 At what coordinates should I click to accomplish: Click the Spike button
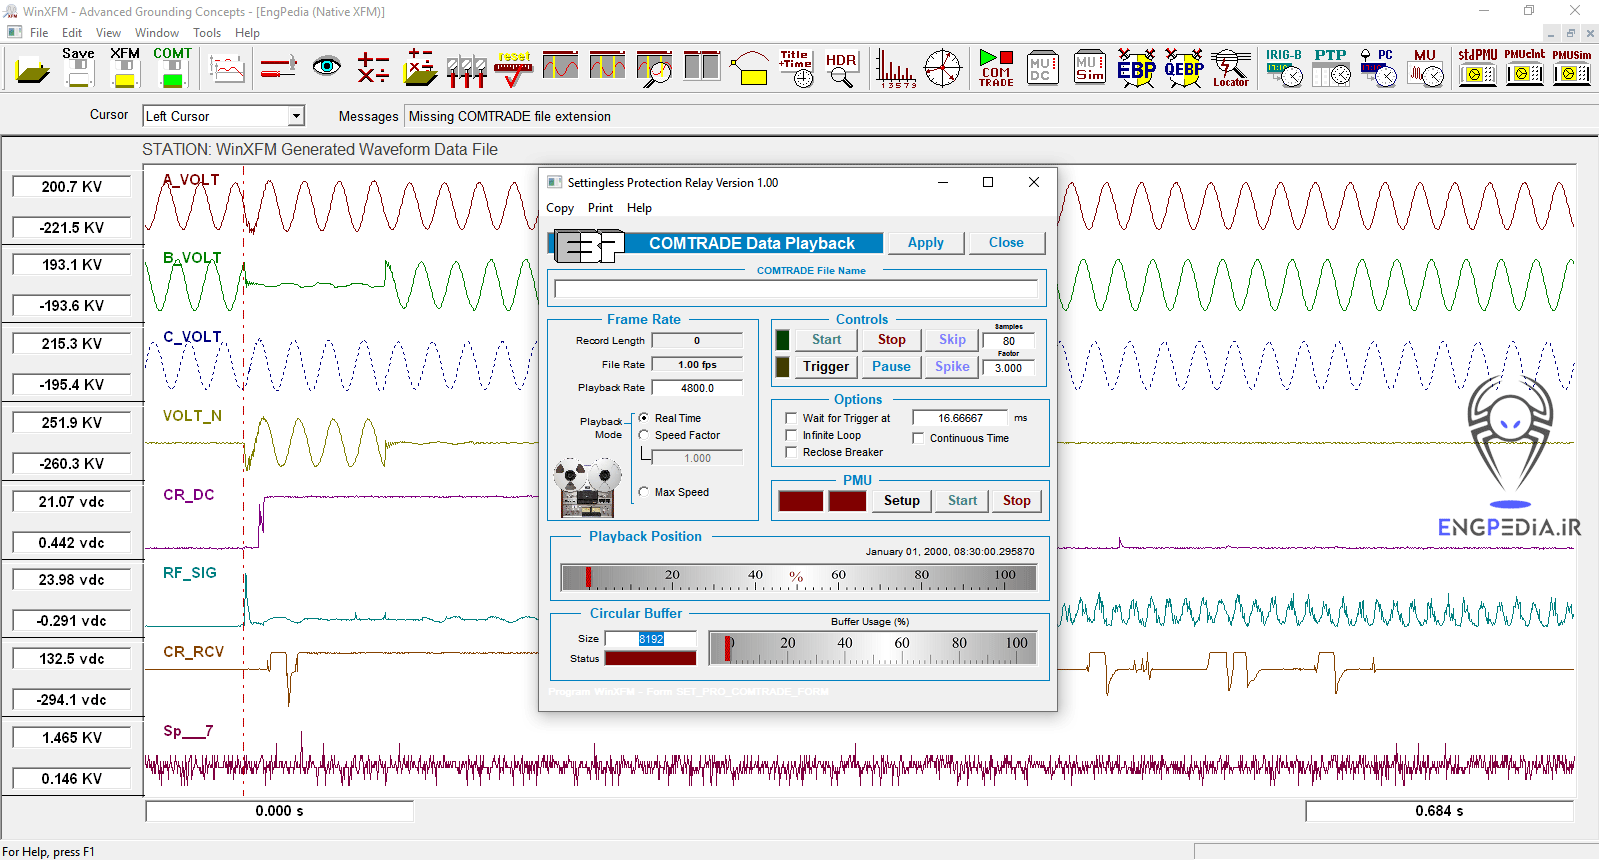tap(952, 367)
